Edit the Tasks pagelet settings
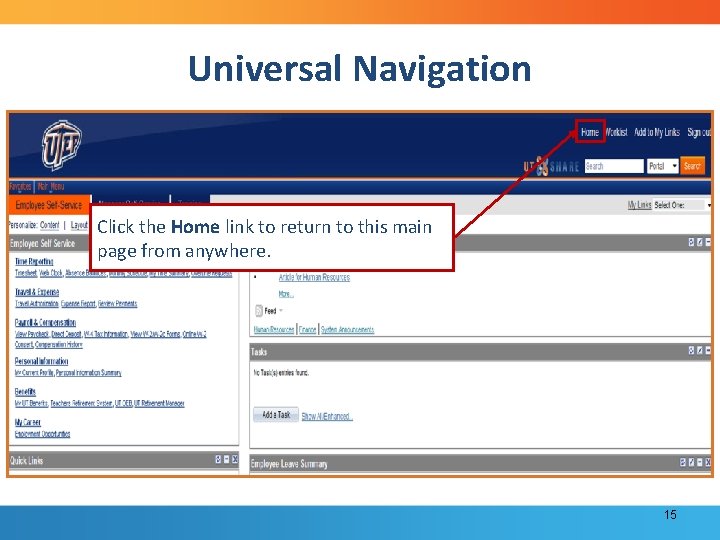 700,350
